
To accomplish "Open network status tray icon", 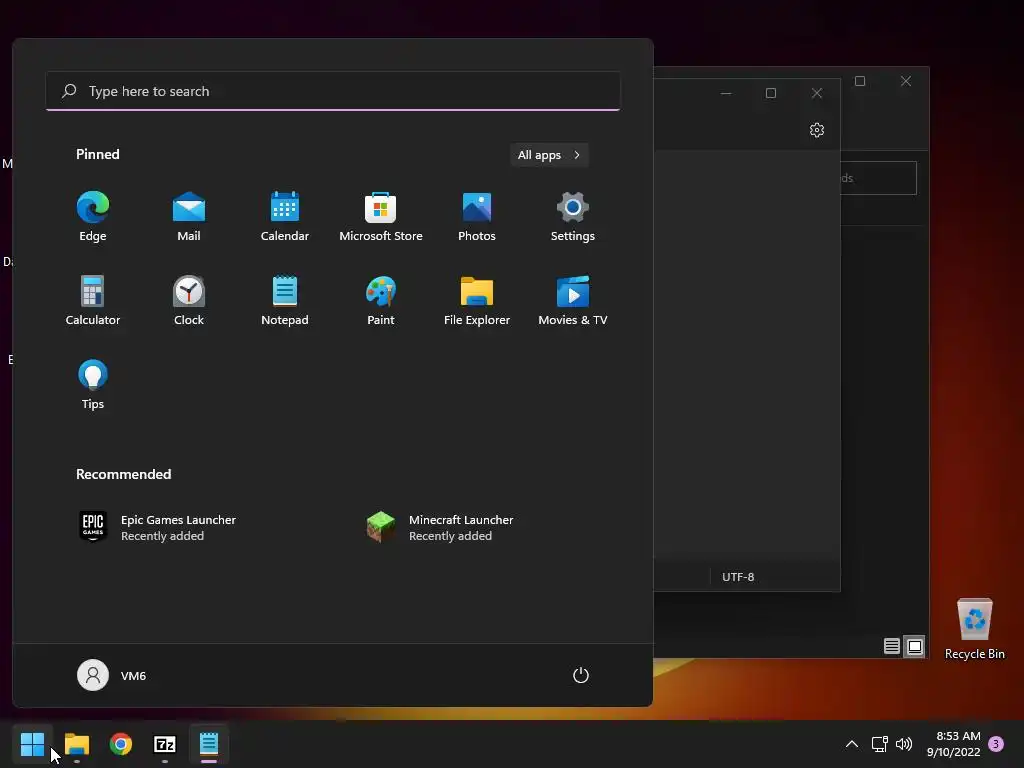I will coord(879,744).
